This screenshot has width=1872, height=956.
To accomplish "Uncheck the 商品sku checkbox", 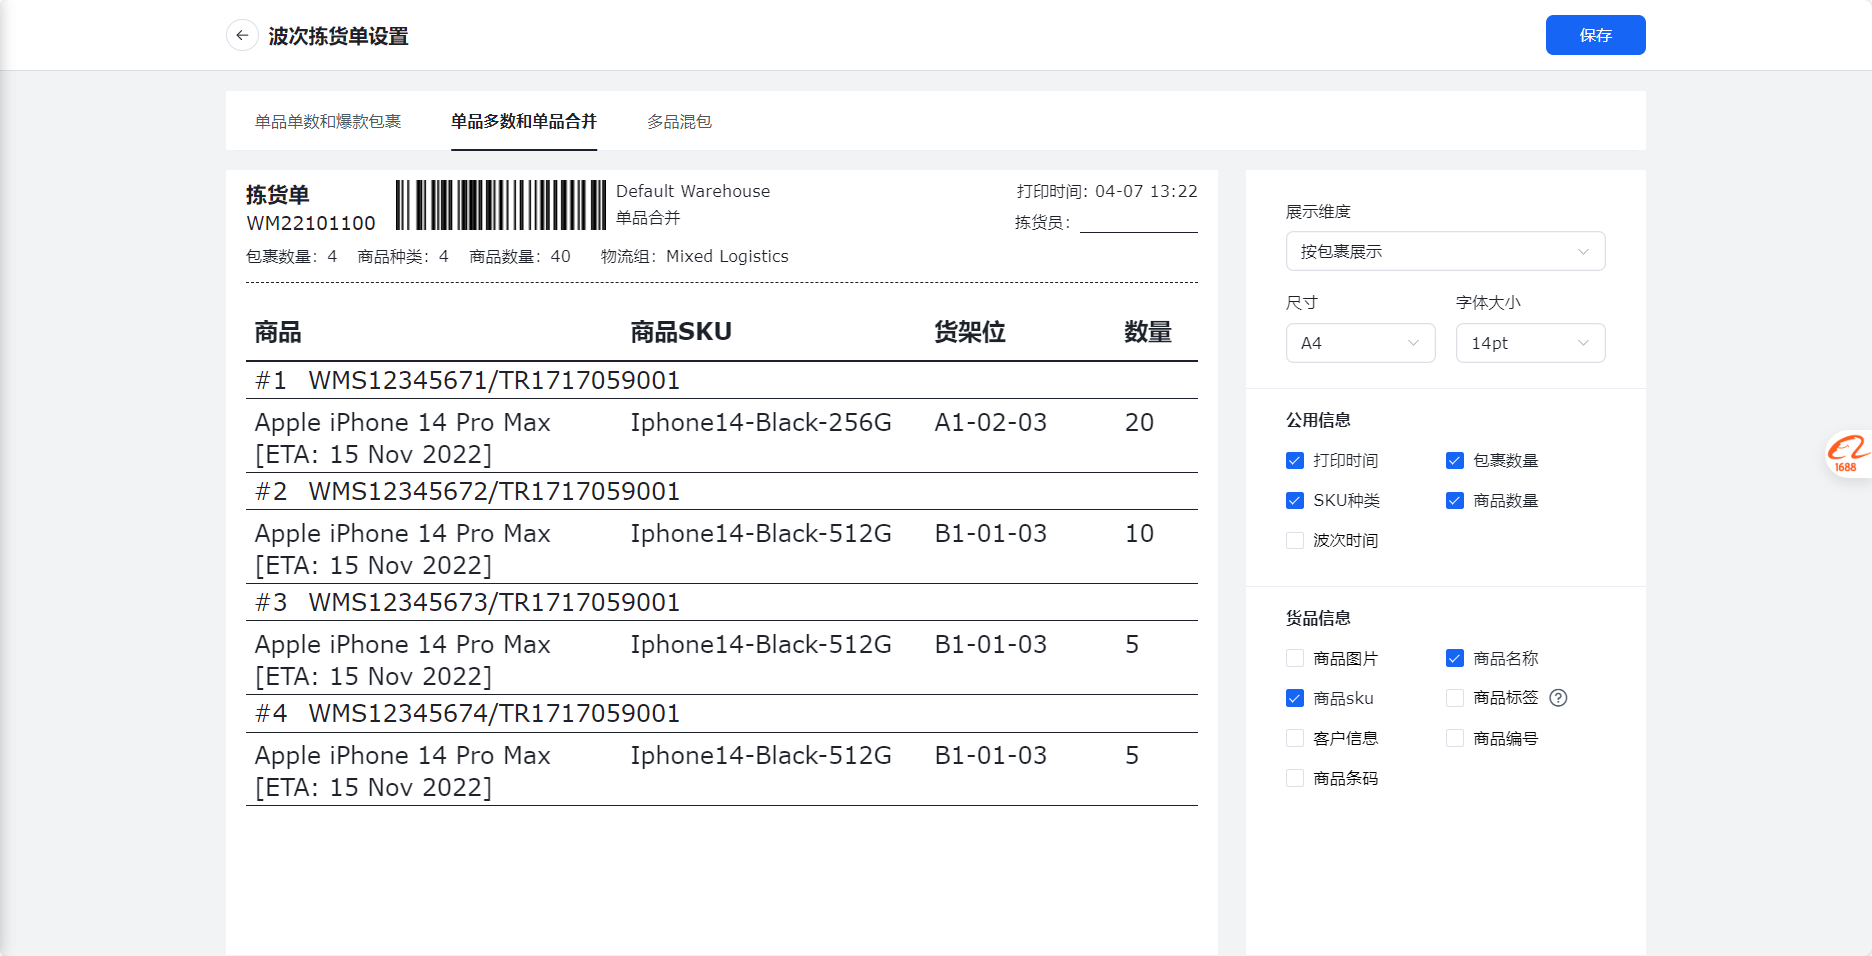I will point(1295,698).
